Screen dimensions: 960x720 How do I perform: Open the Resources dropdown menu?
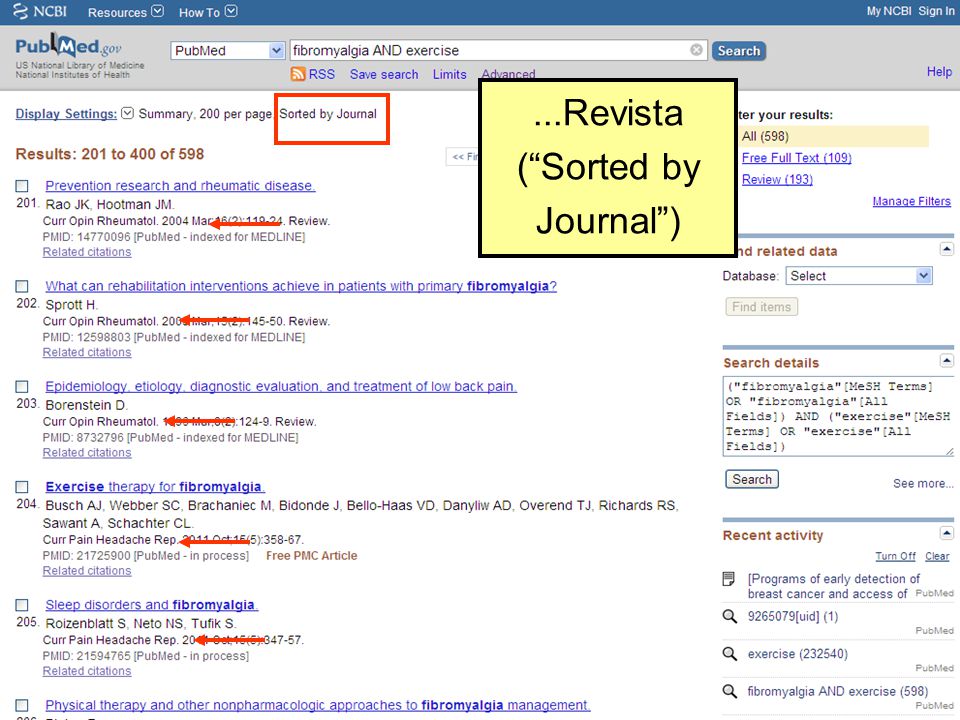pyautogui.click(x=126, y=12)
